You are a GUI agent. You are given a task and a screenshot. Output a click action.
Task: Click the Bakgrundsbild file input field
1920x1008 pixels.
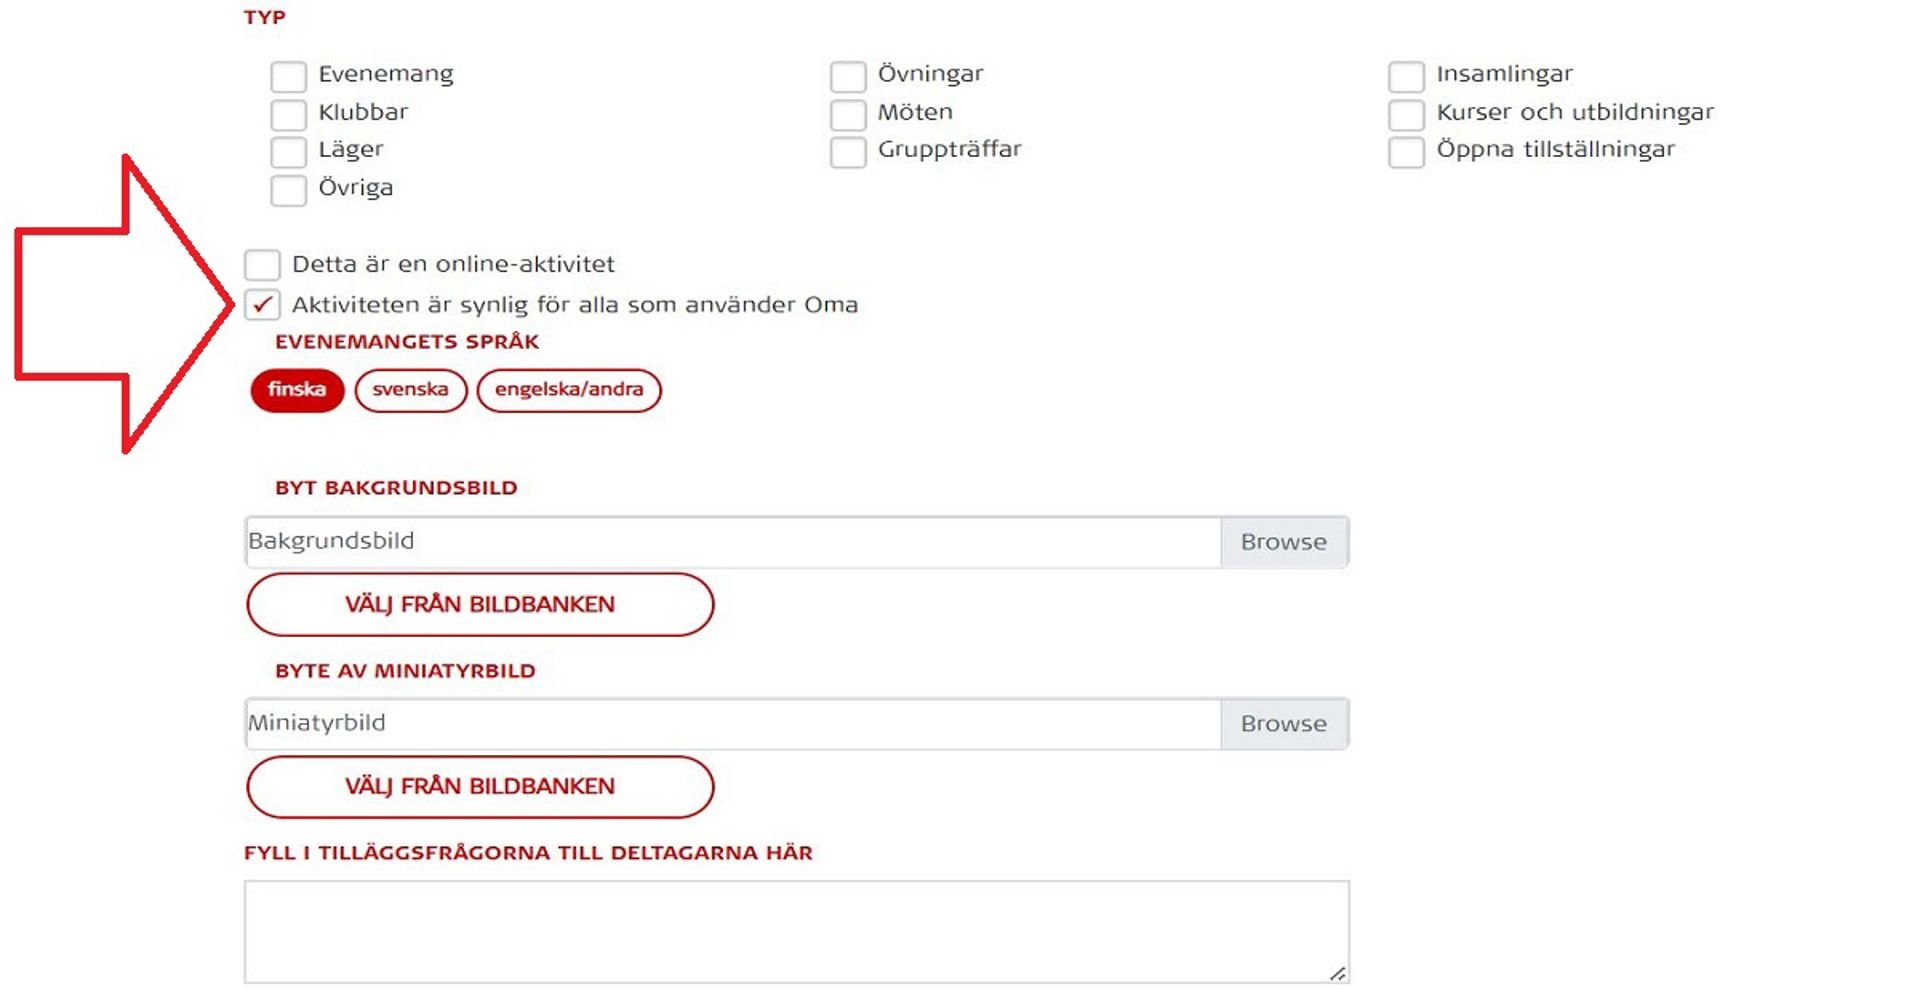(x=732, y=542)
